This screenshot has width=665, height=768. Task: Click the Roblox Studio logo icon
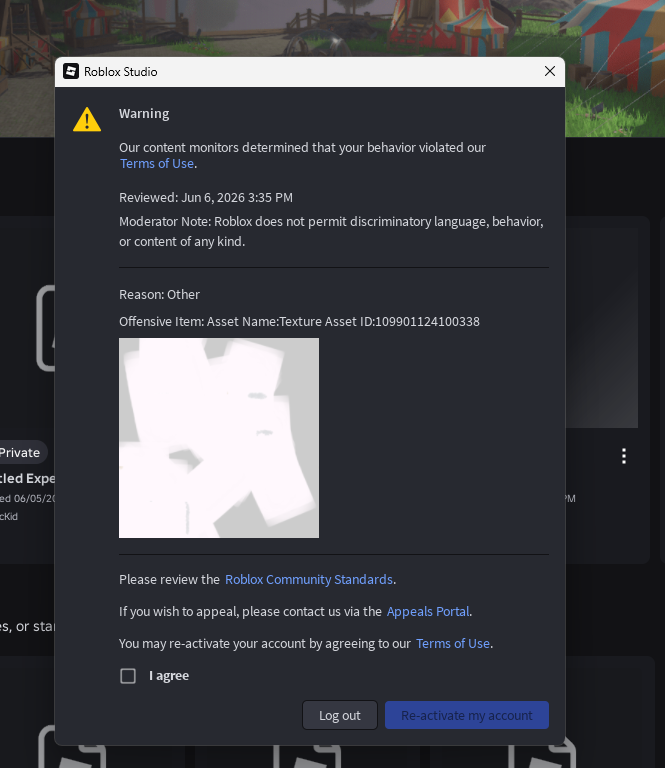71,72
